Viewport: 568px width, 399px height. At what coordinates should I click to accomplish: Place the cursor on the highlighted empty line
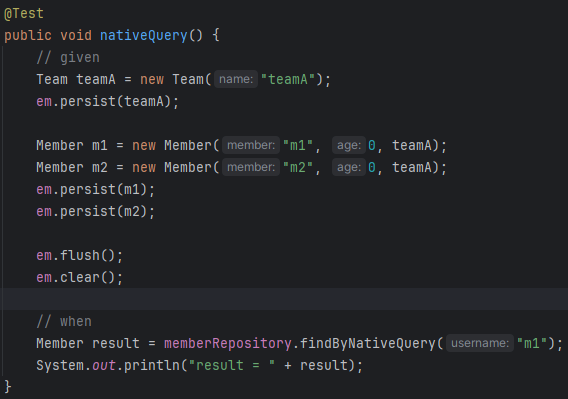(x=284, y=299)
